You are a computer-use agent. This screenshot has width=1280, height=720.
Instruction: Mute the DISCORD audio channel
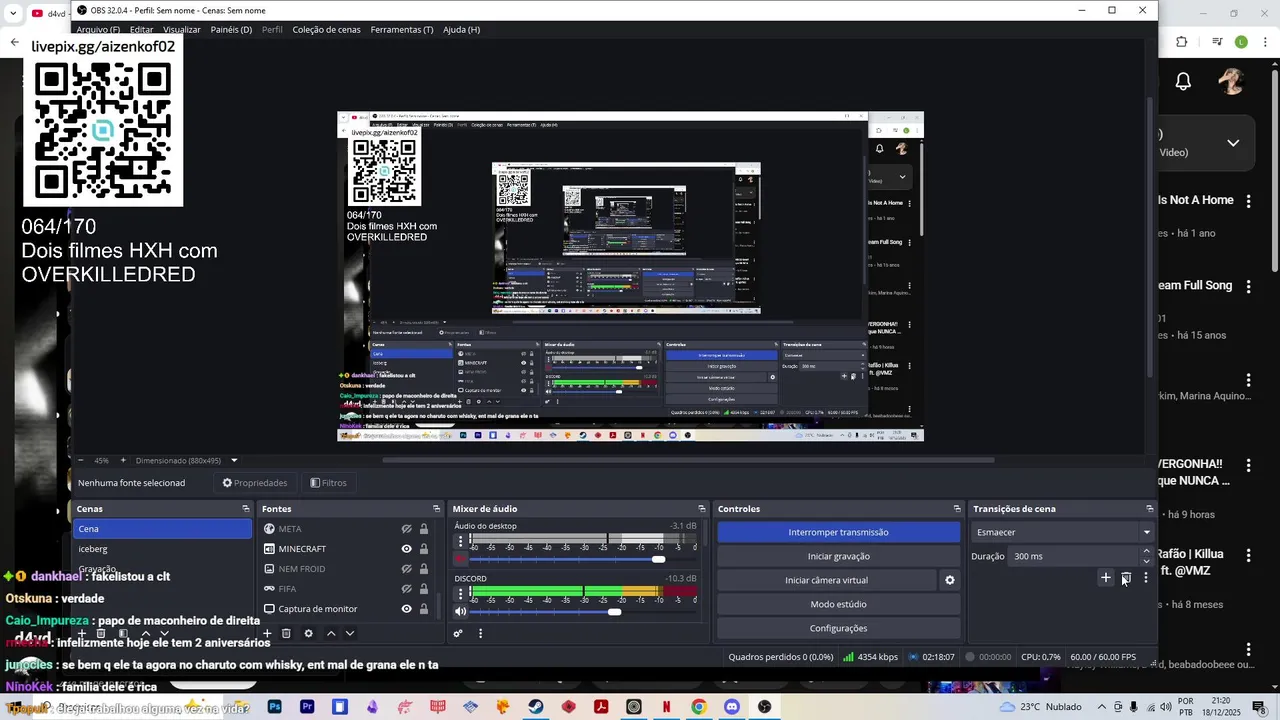point(461,611)
